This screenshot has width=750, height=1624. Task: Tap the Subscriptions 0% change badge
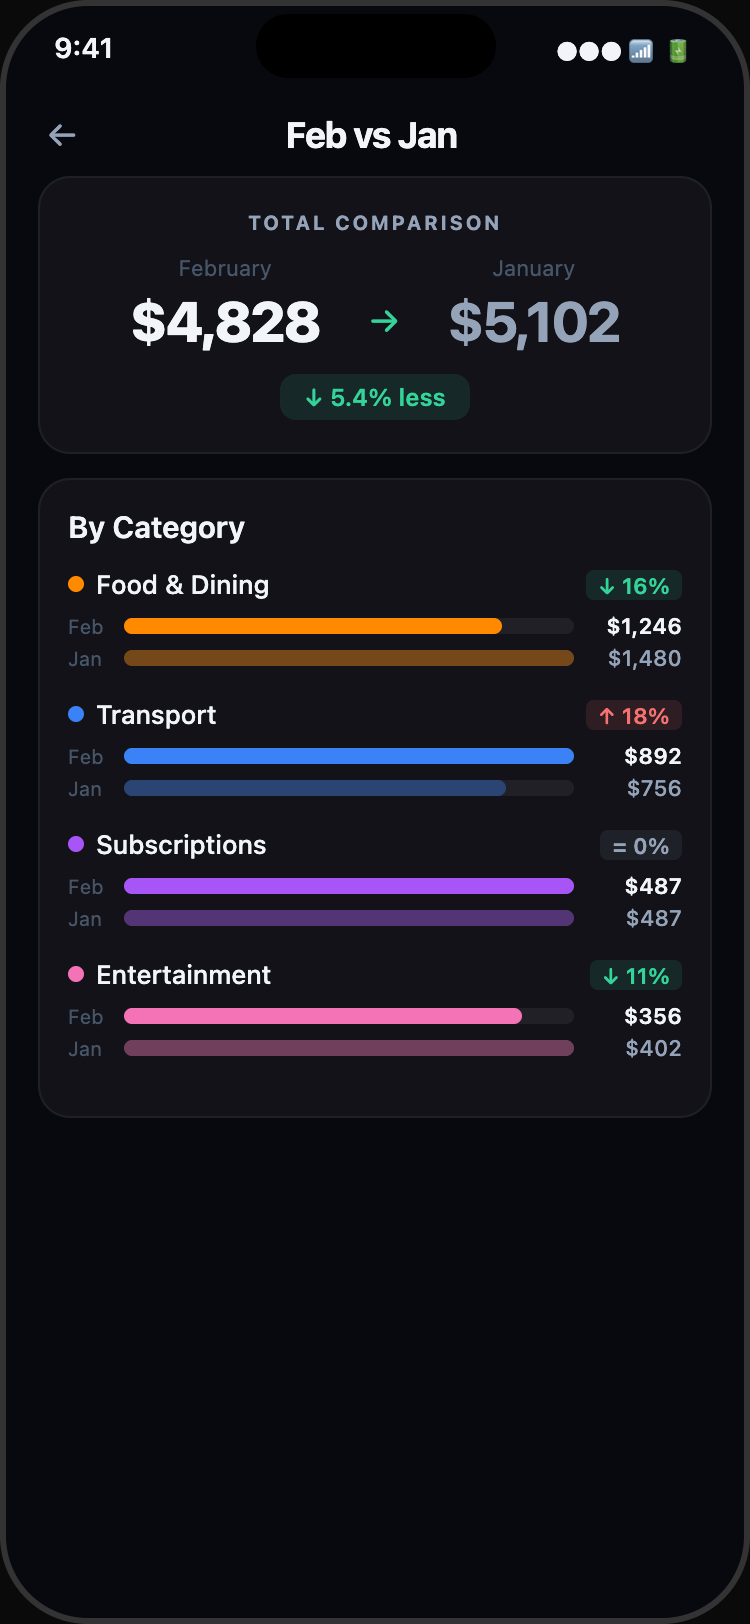641,846
